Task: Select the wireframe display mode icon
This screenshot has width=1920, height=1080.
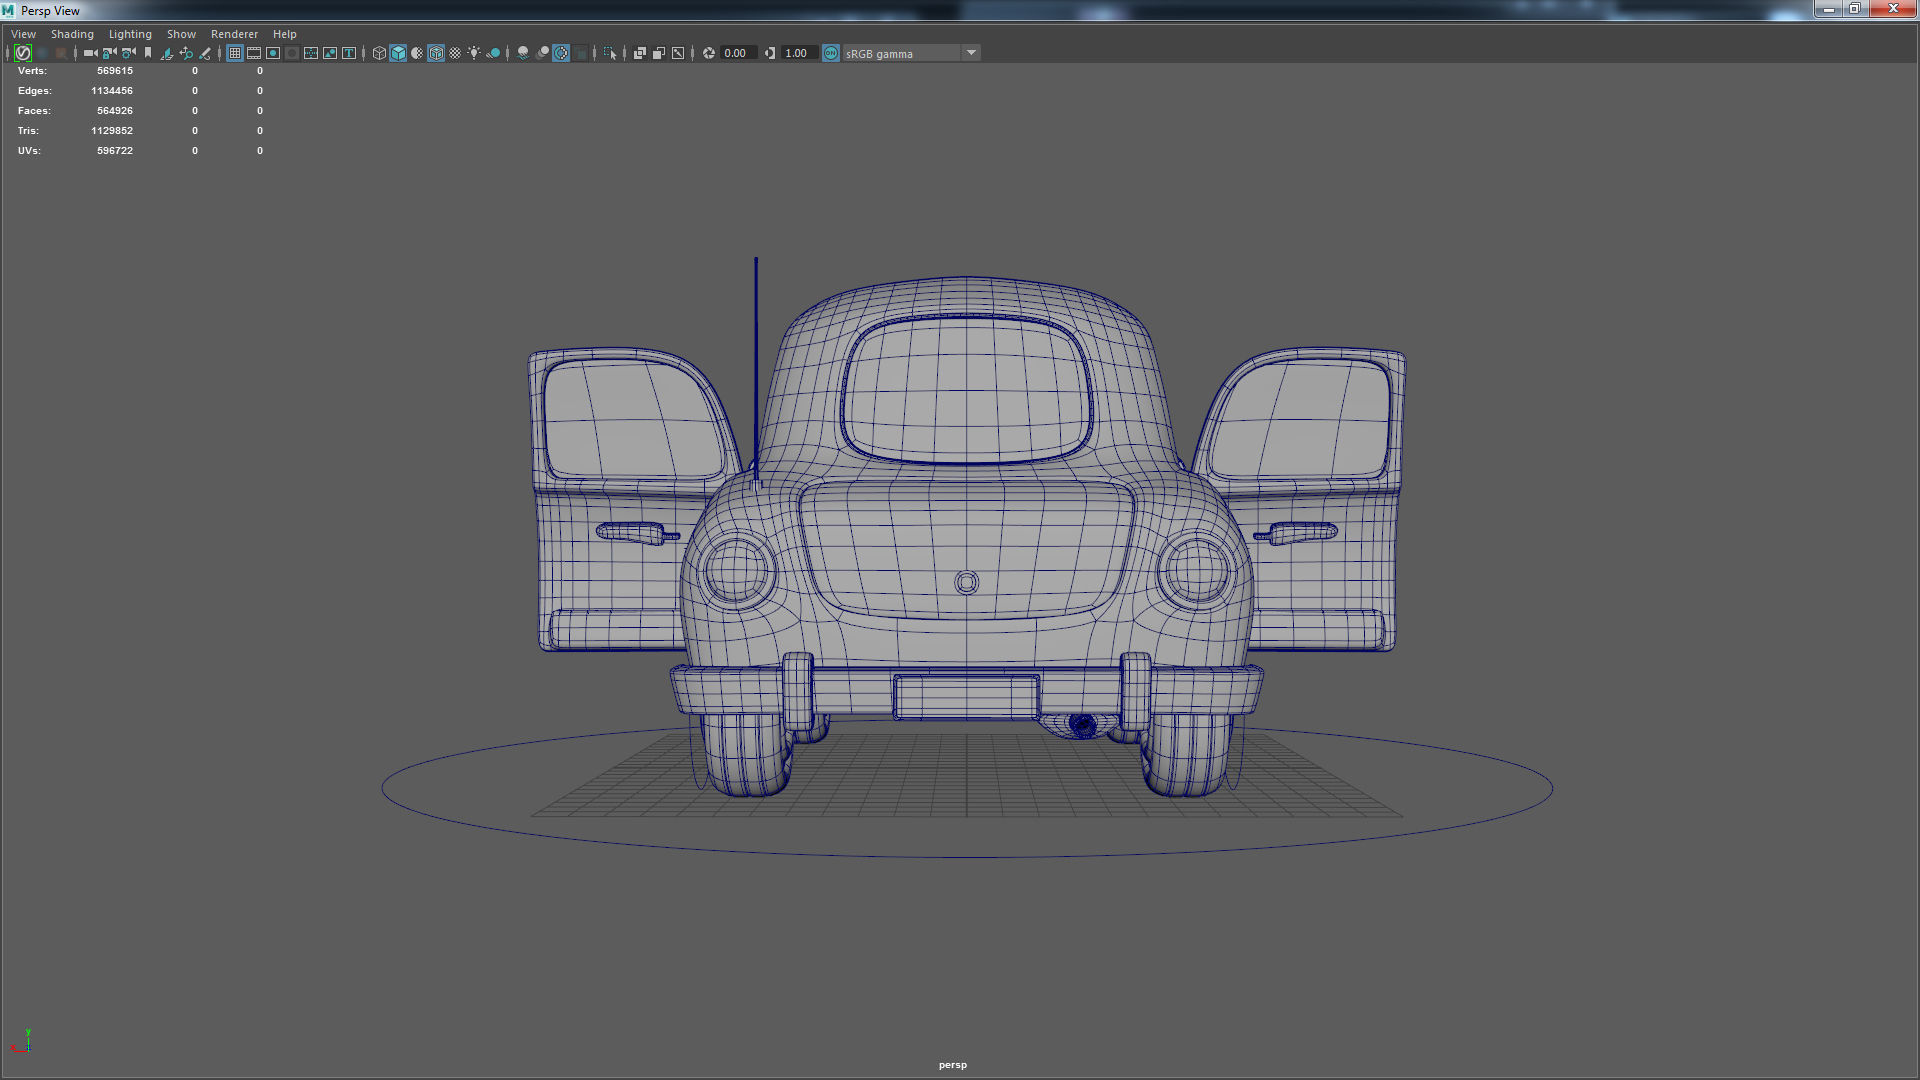Action: coord(379,53)
